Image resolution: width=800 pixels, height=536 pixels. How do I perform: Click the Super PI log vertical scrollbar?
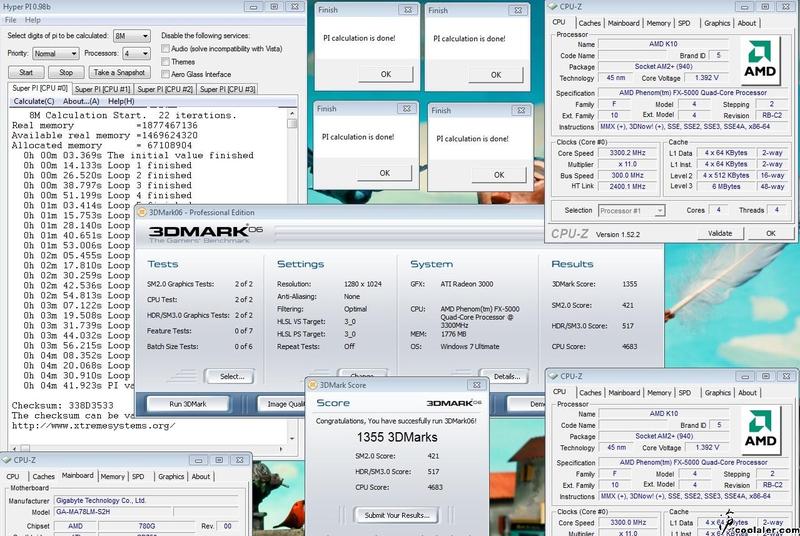click(292, 275)
